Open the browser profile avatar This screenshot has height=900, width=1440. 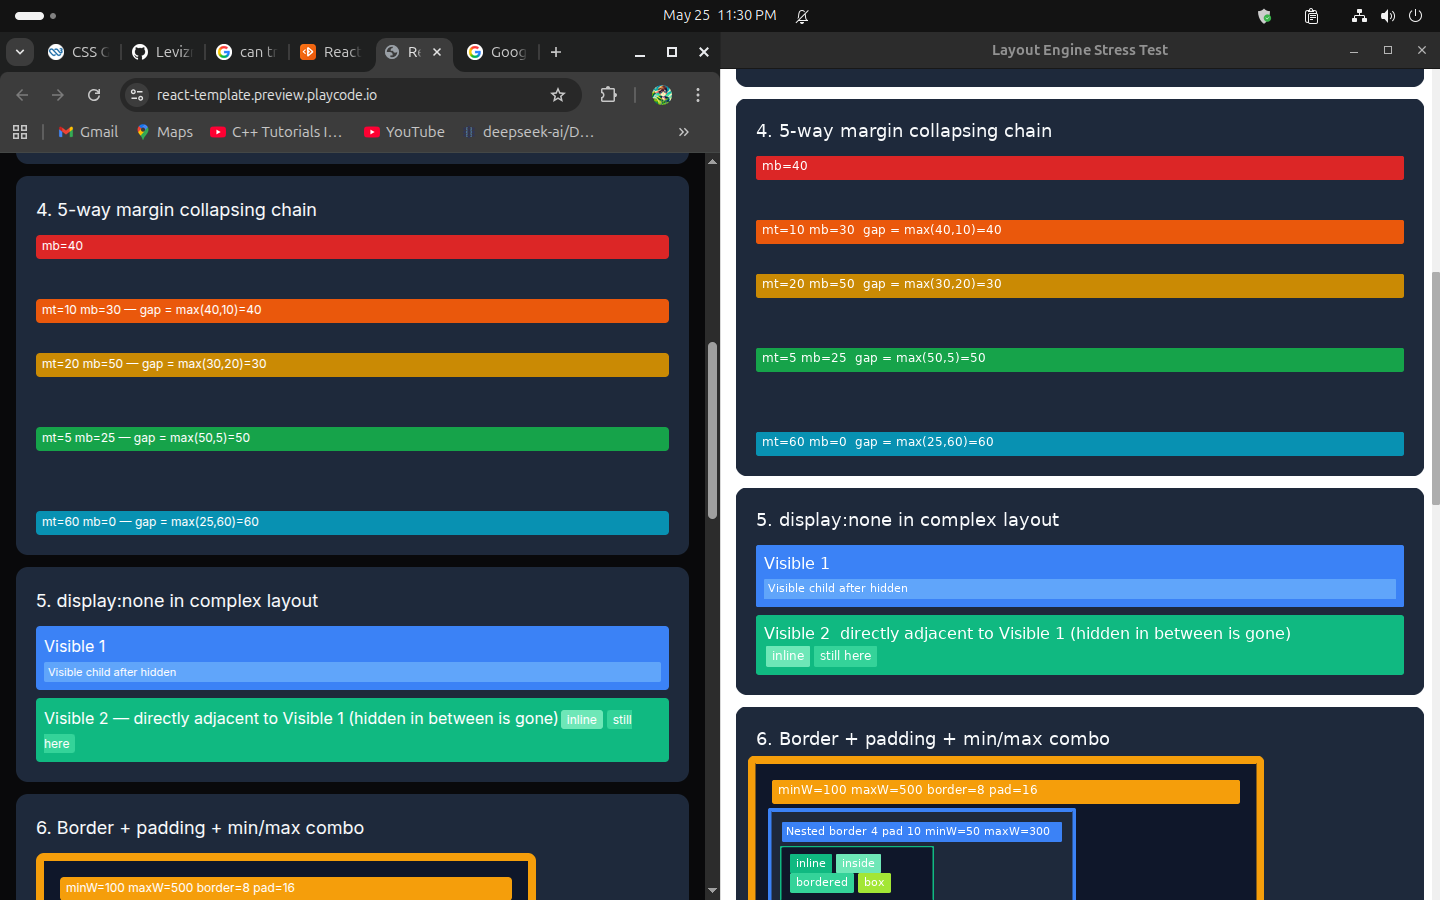pyautogui.click(x=662, y=95)
